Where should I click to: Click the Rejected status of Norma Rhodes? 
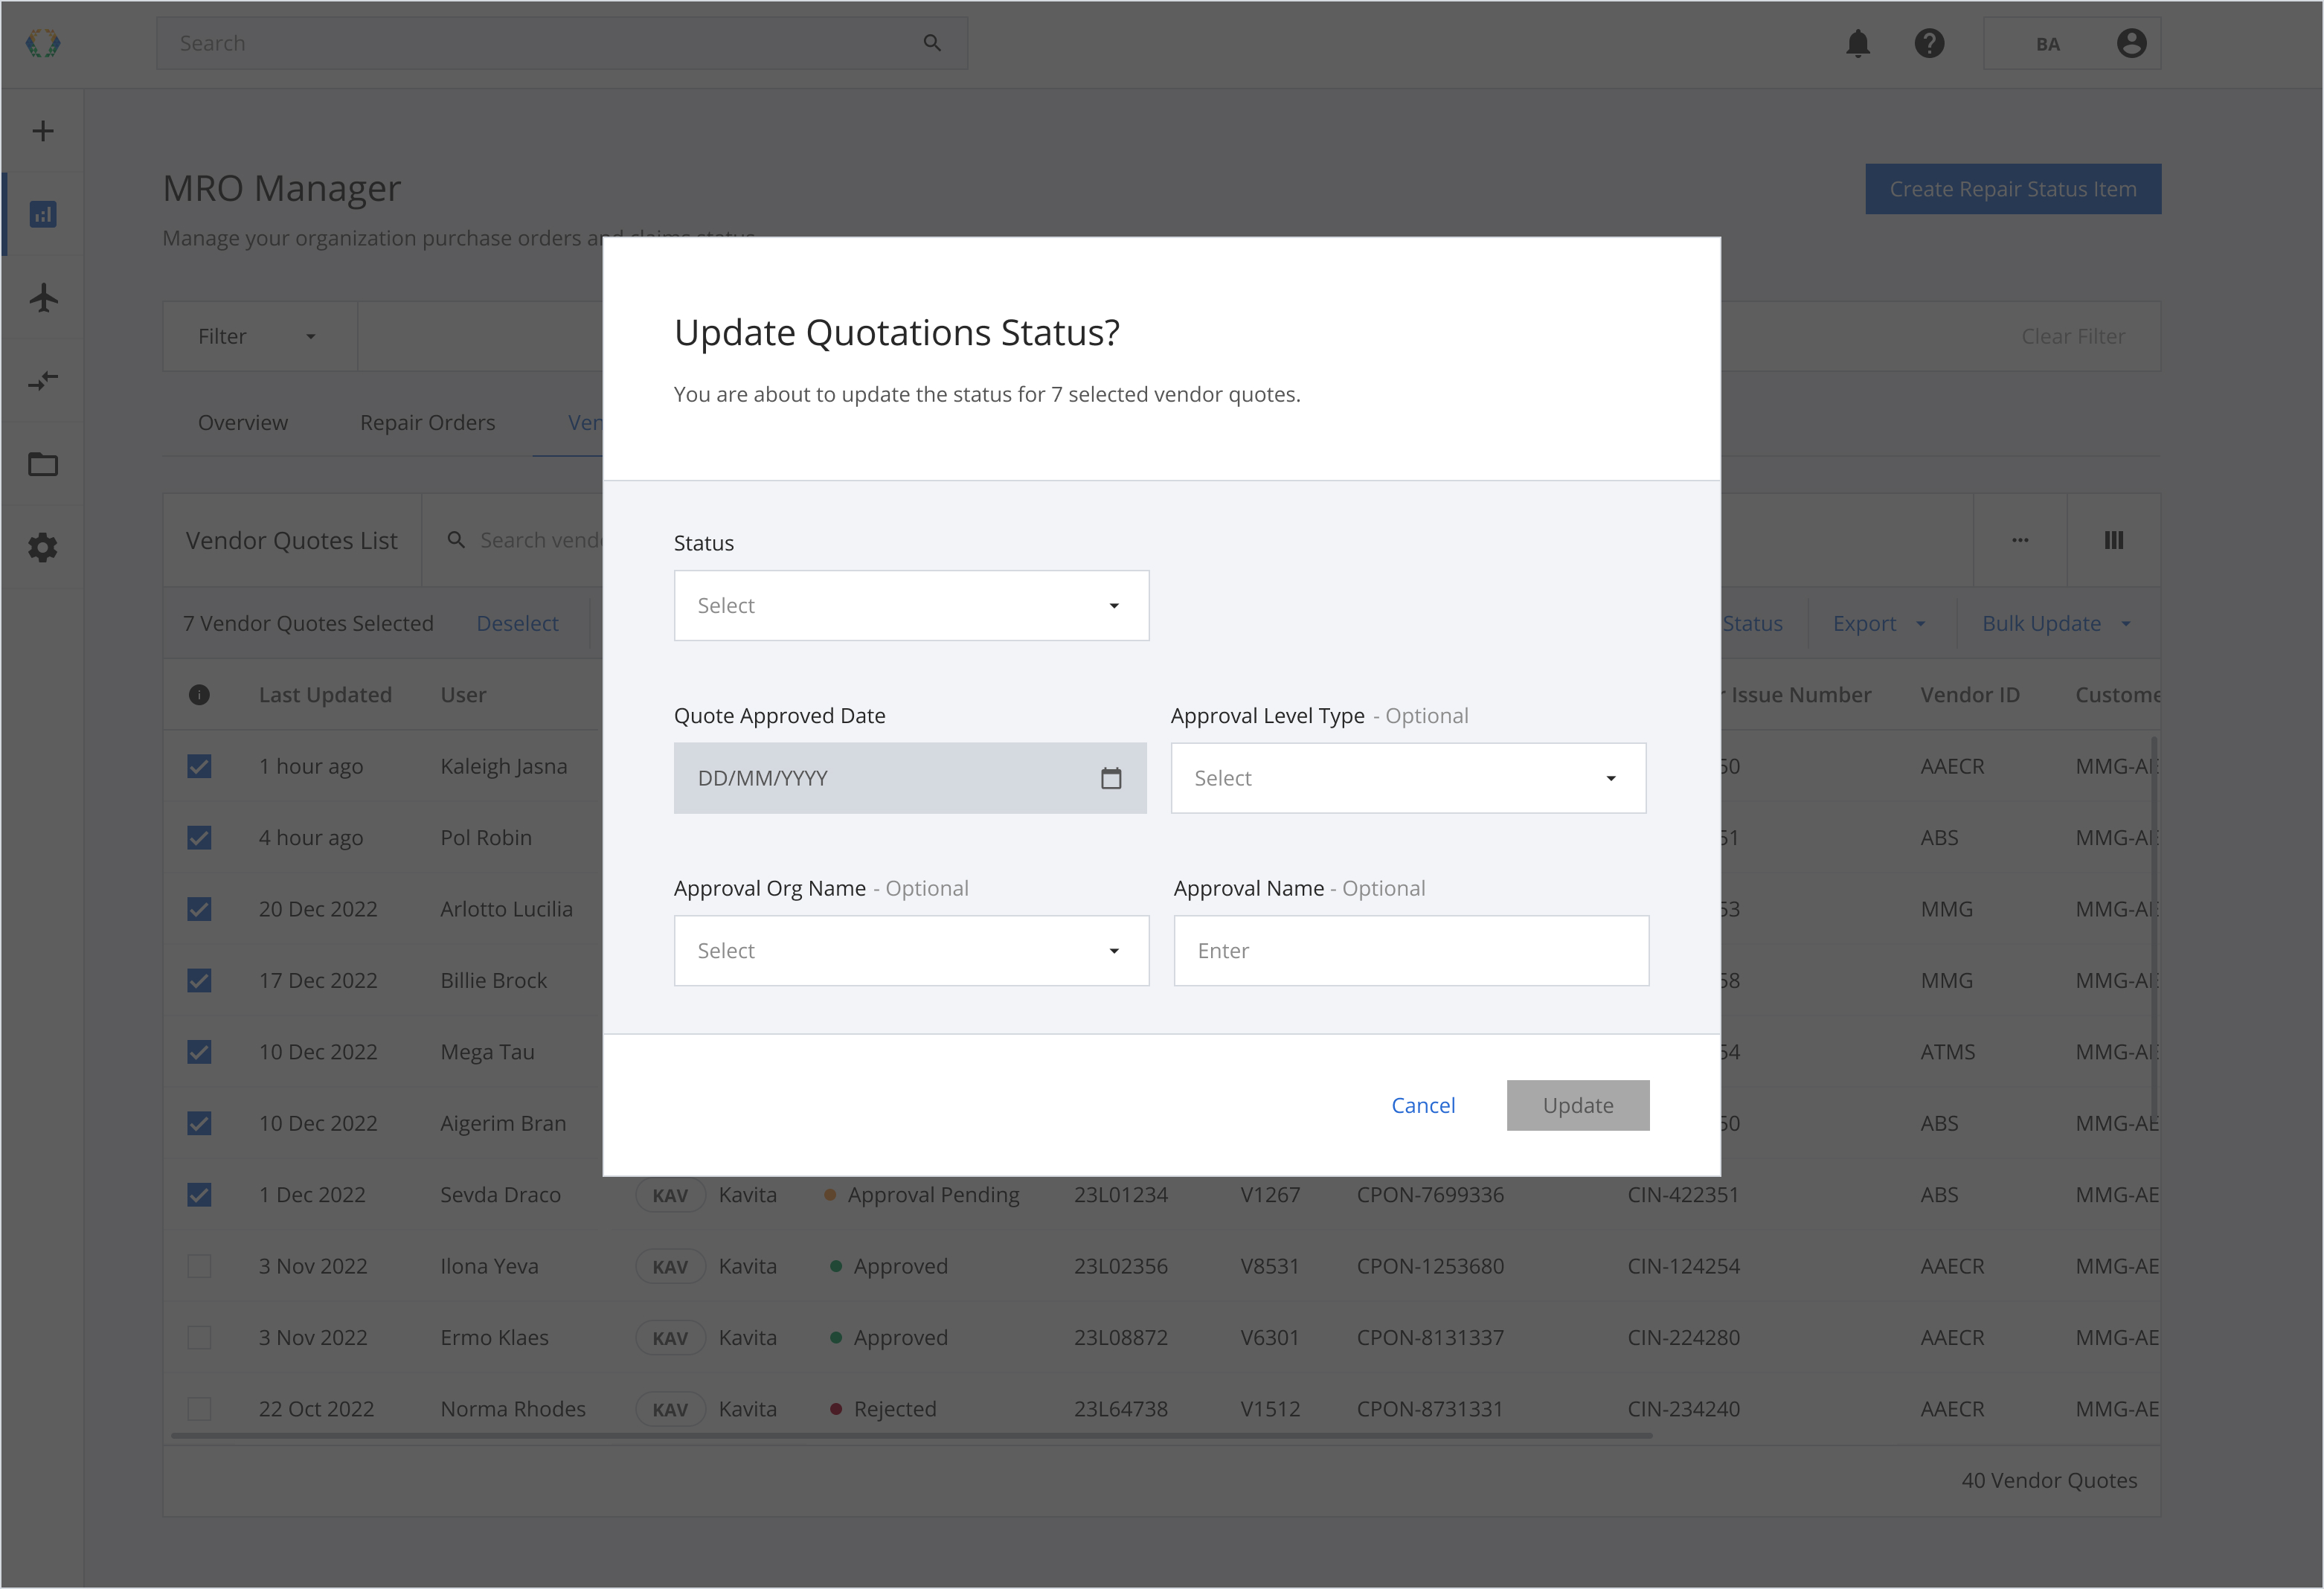[883, 1409]
